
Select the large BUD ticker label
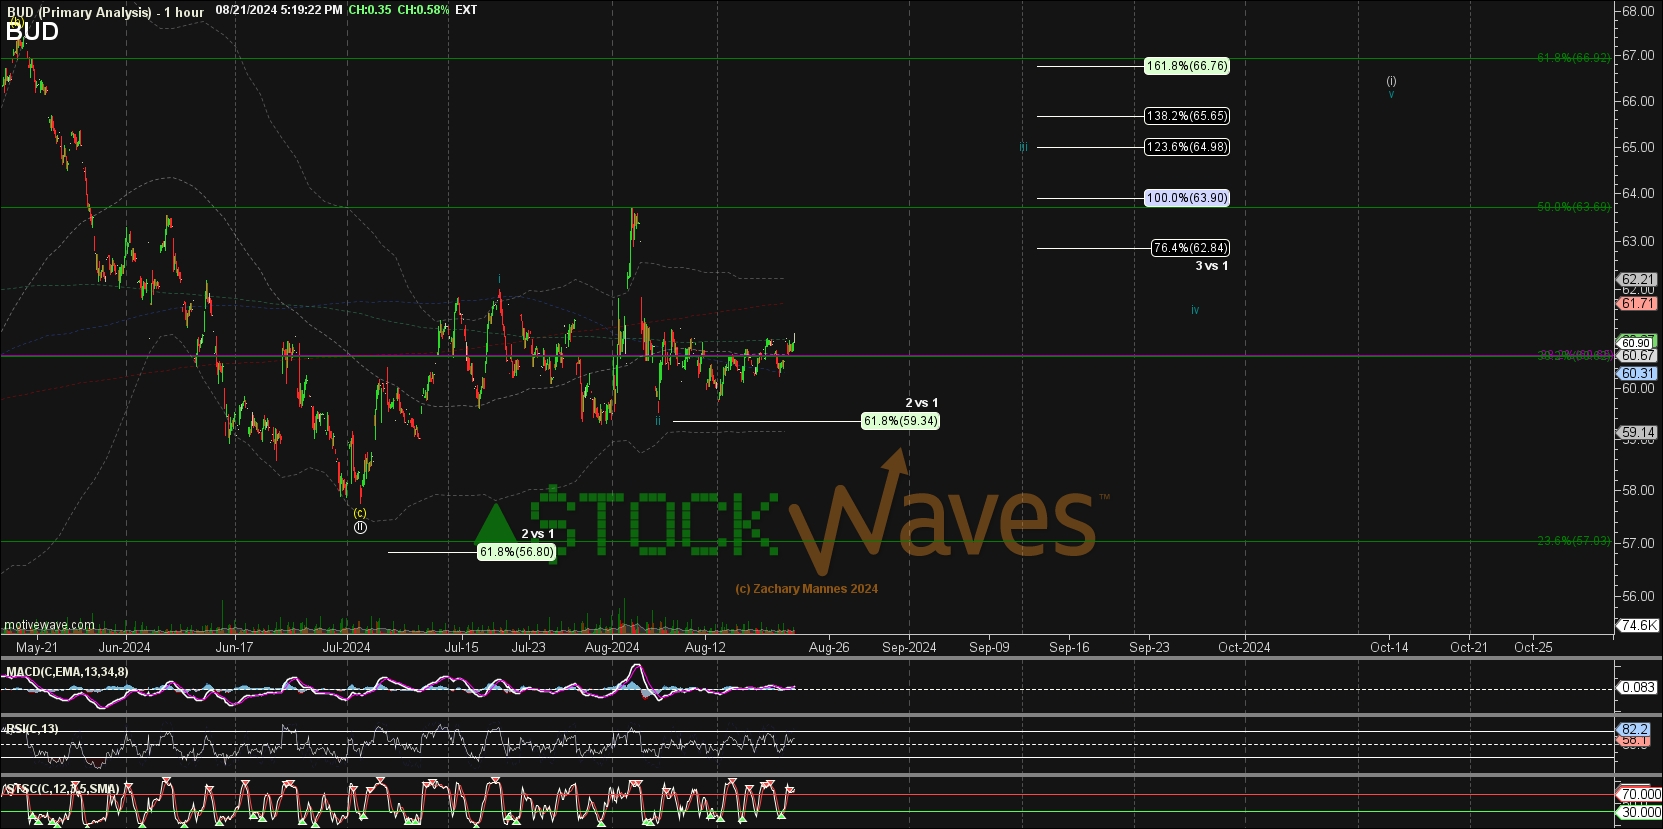tap(32, 32)
